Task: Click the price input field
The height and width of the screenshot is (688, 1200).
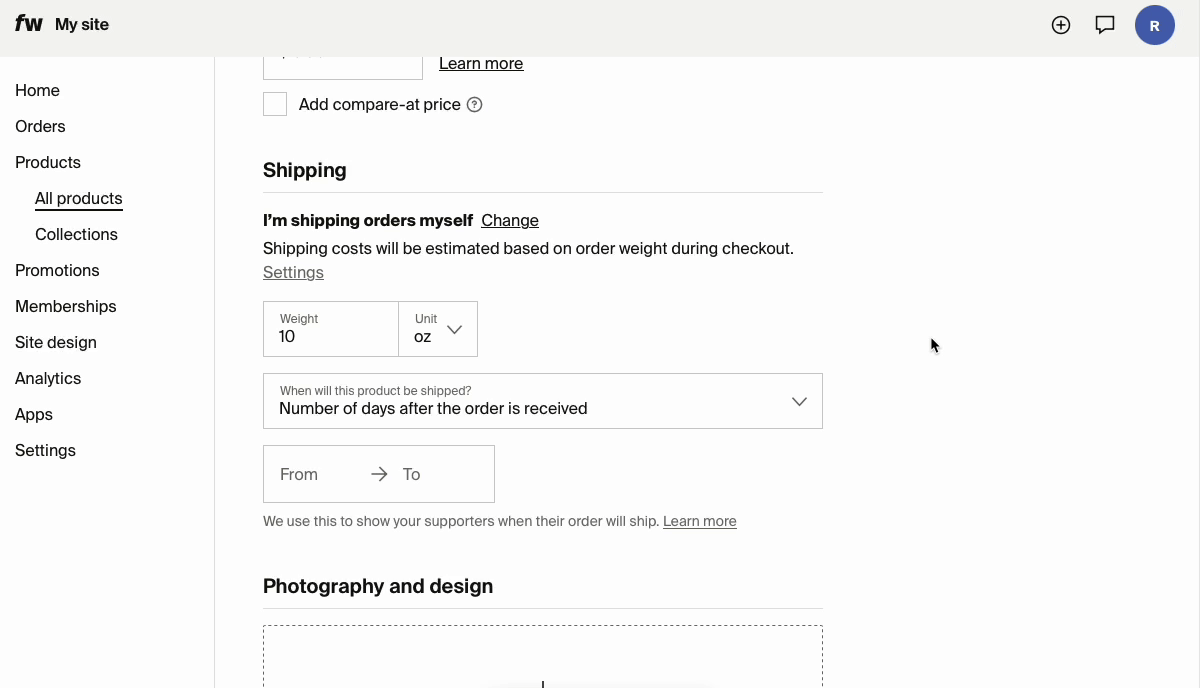Action: click(x=343, y=66)
